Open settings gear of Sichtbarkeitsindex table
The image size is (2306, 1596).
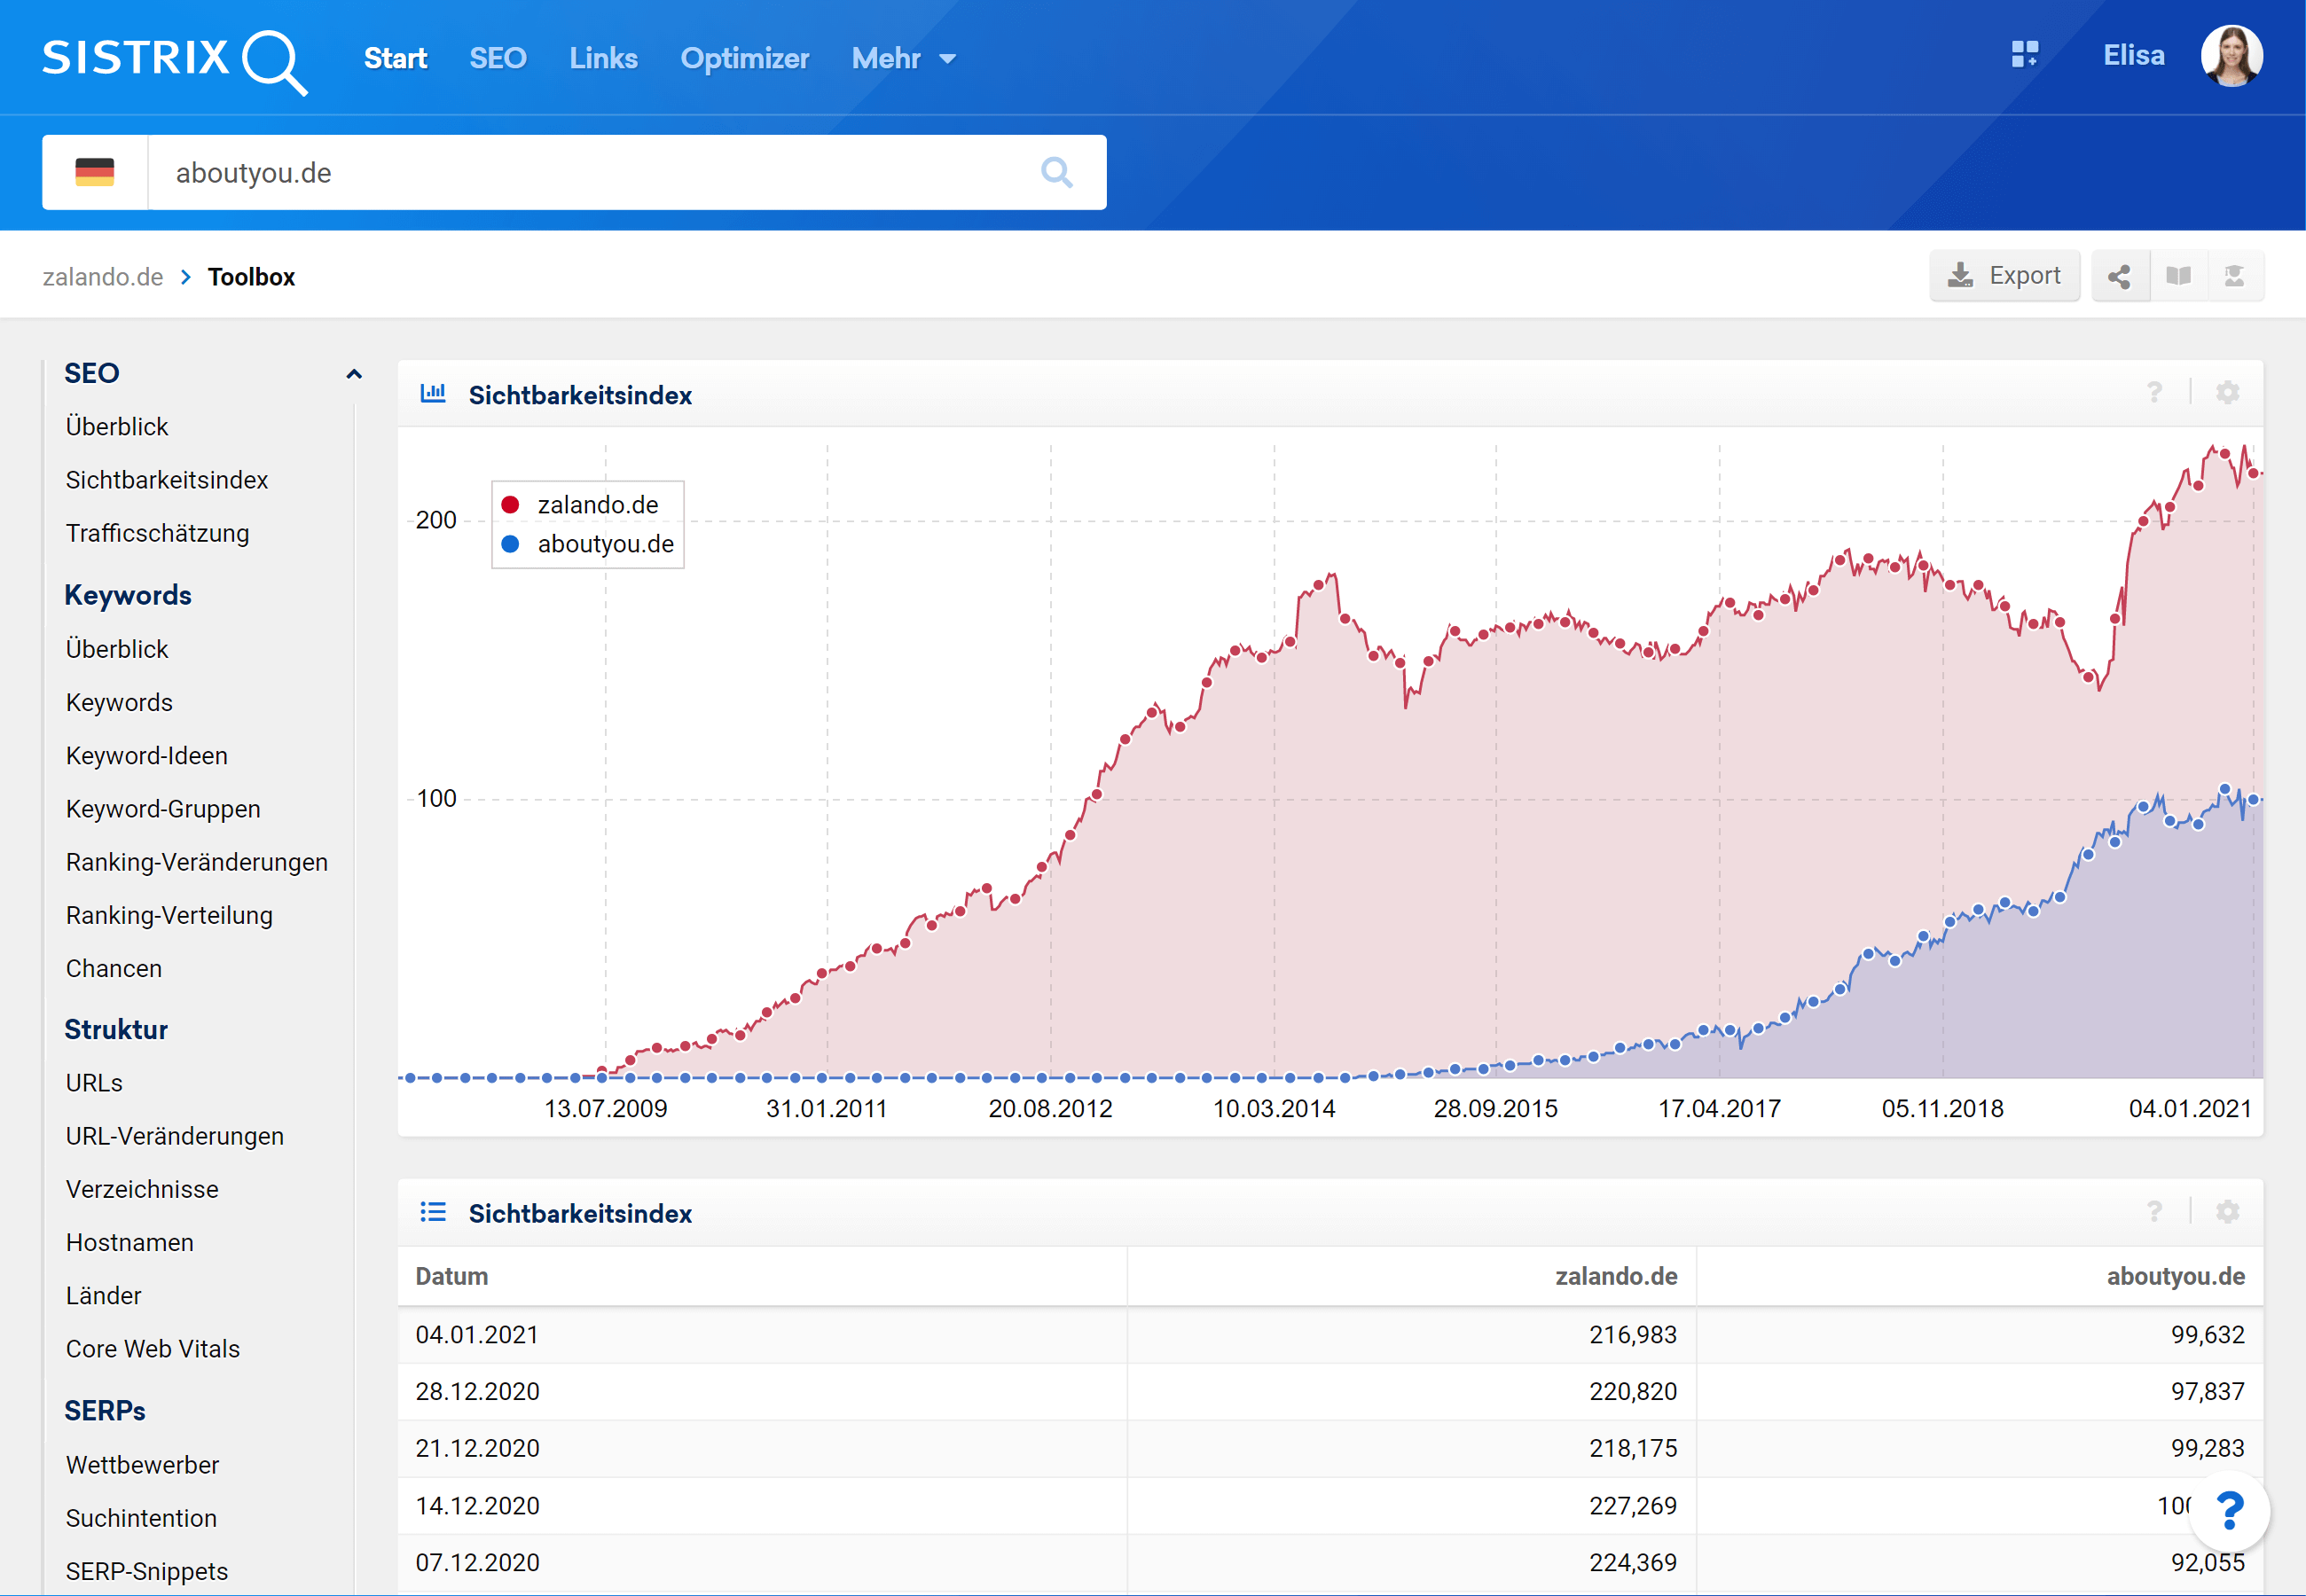tap(2227, 1212)
